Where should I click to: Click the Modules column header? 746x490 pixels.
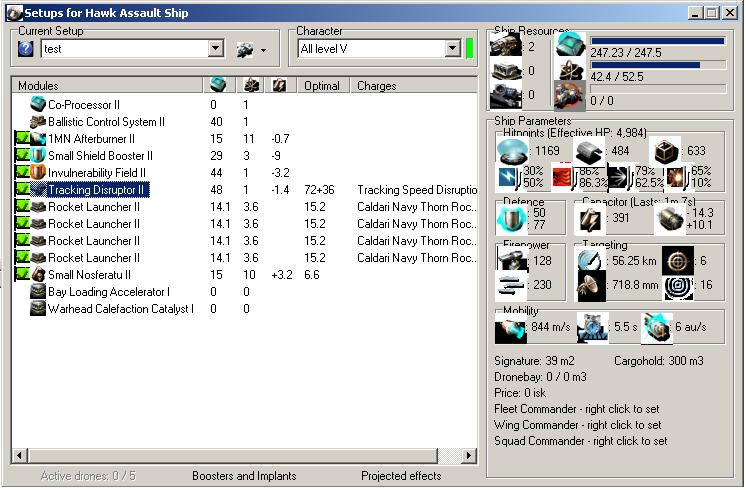[107, 86]
